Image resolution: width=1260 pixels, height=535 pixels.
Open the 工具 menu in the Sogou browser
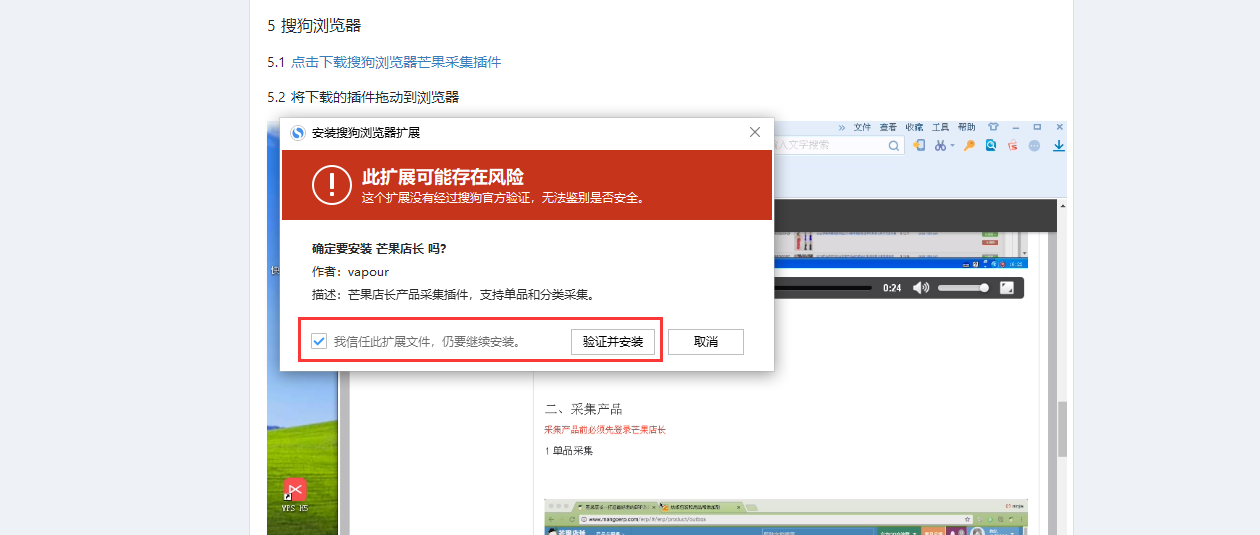coord(940,128)
